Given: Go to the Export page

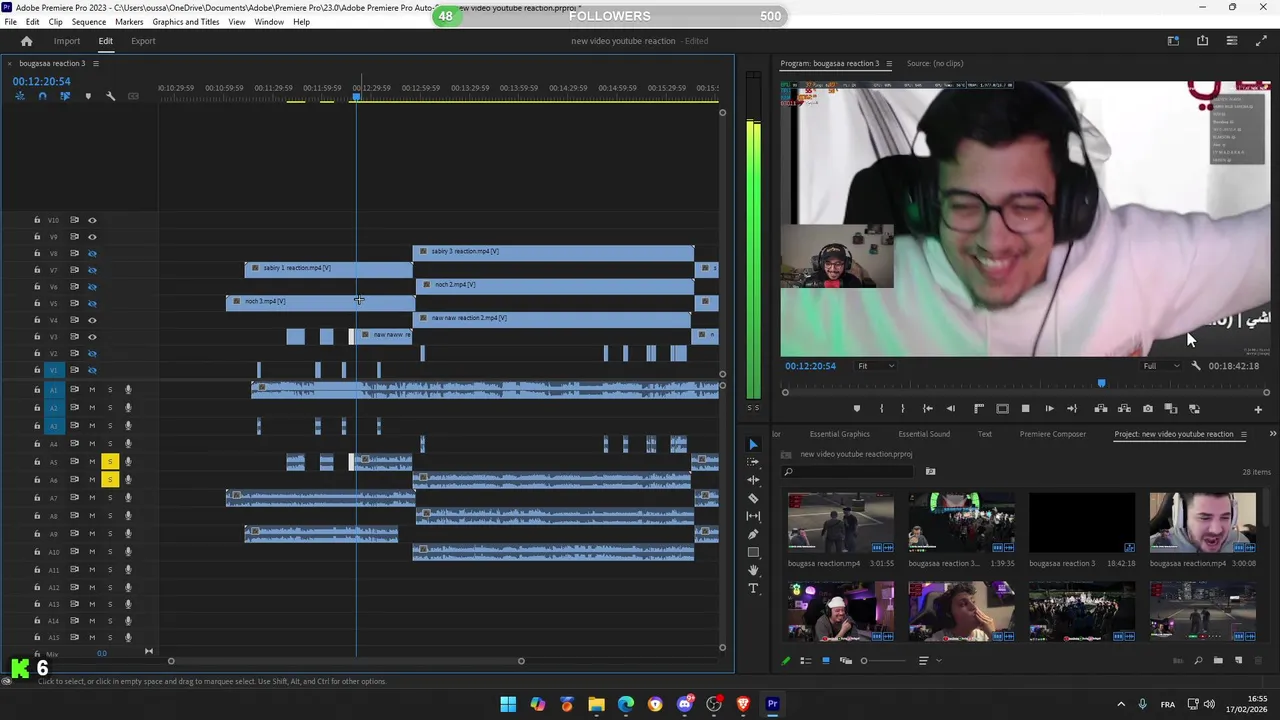Looking at the screenshot, I should point(143,41).
